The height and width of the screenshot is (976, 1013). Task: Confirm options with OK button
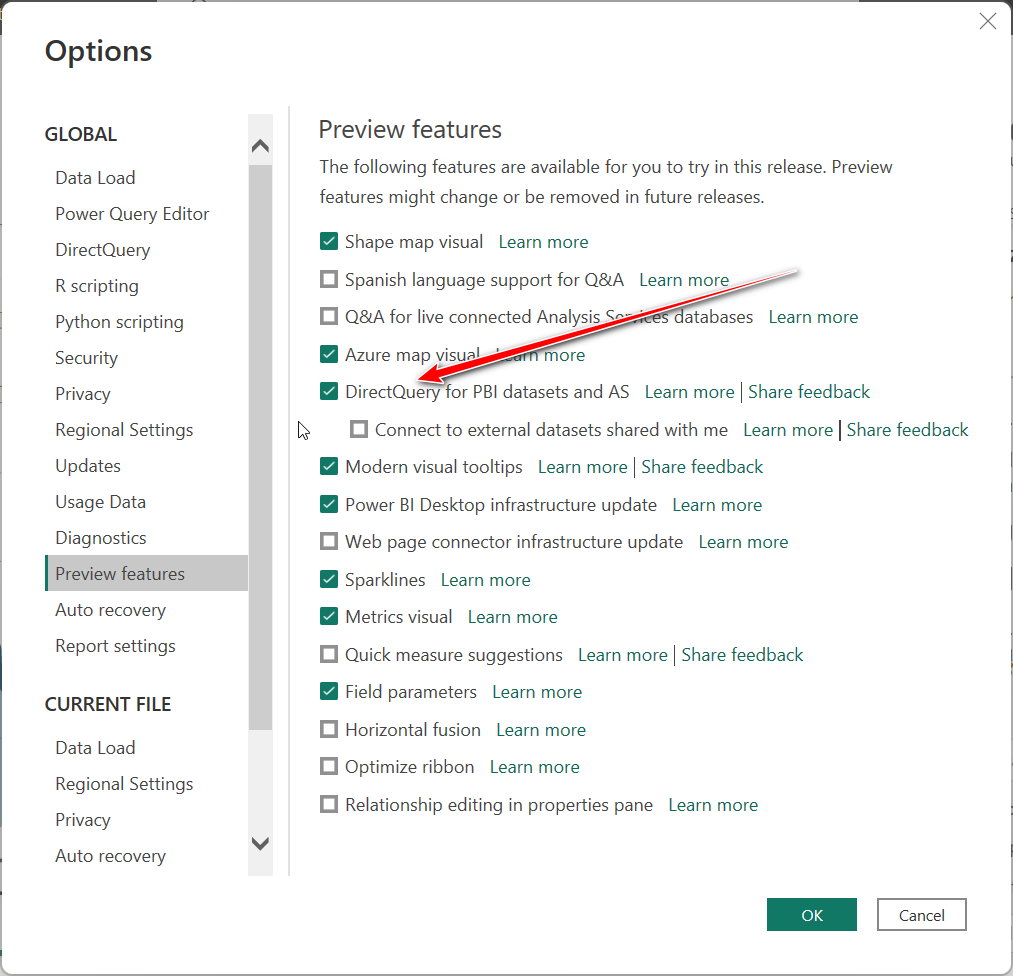(811, 914)
